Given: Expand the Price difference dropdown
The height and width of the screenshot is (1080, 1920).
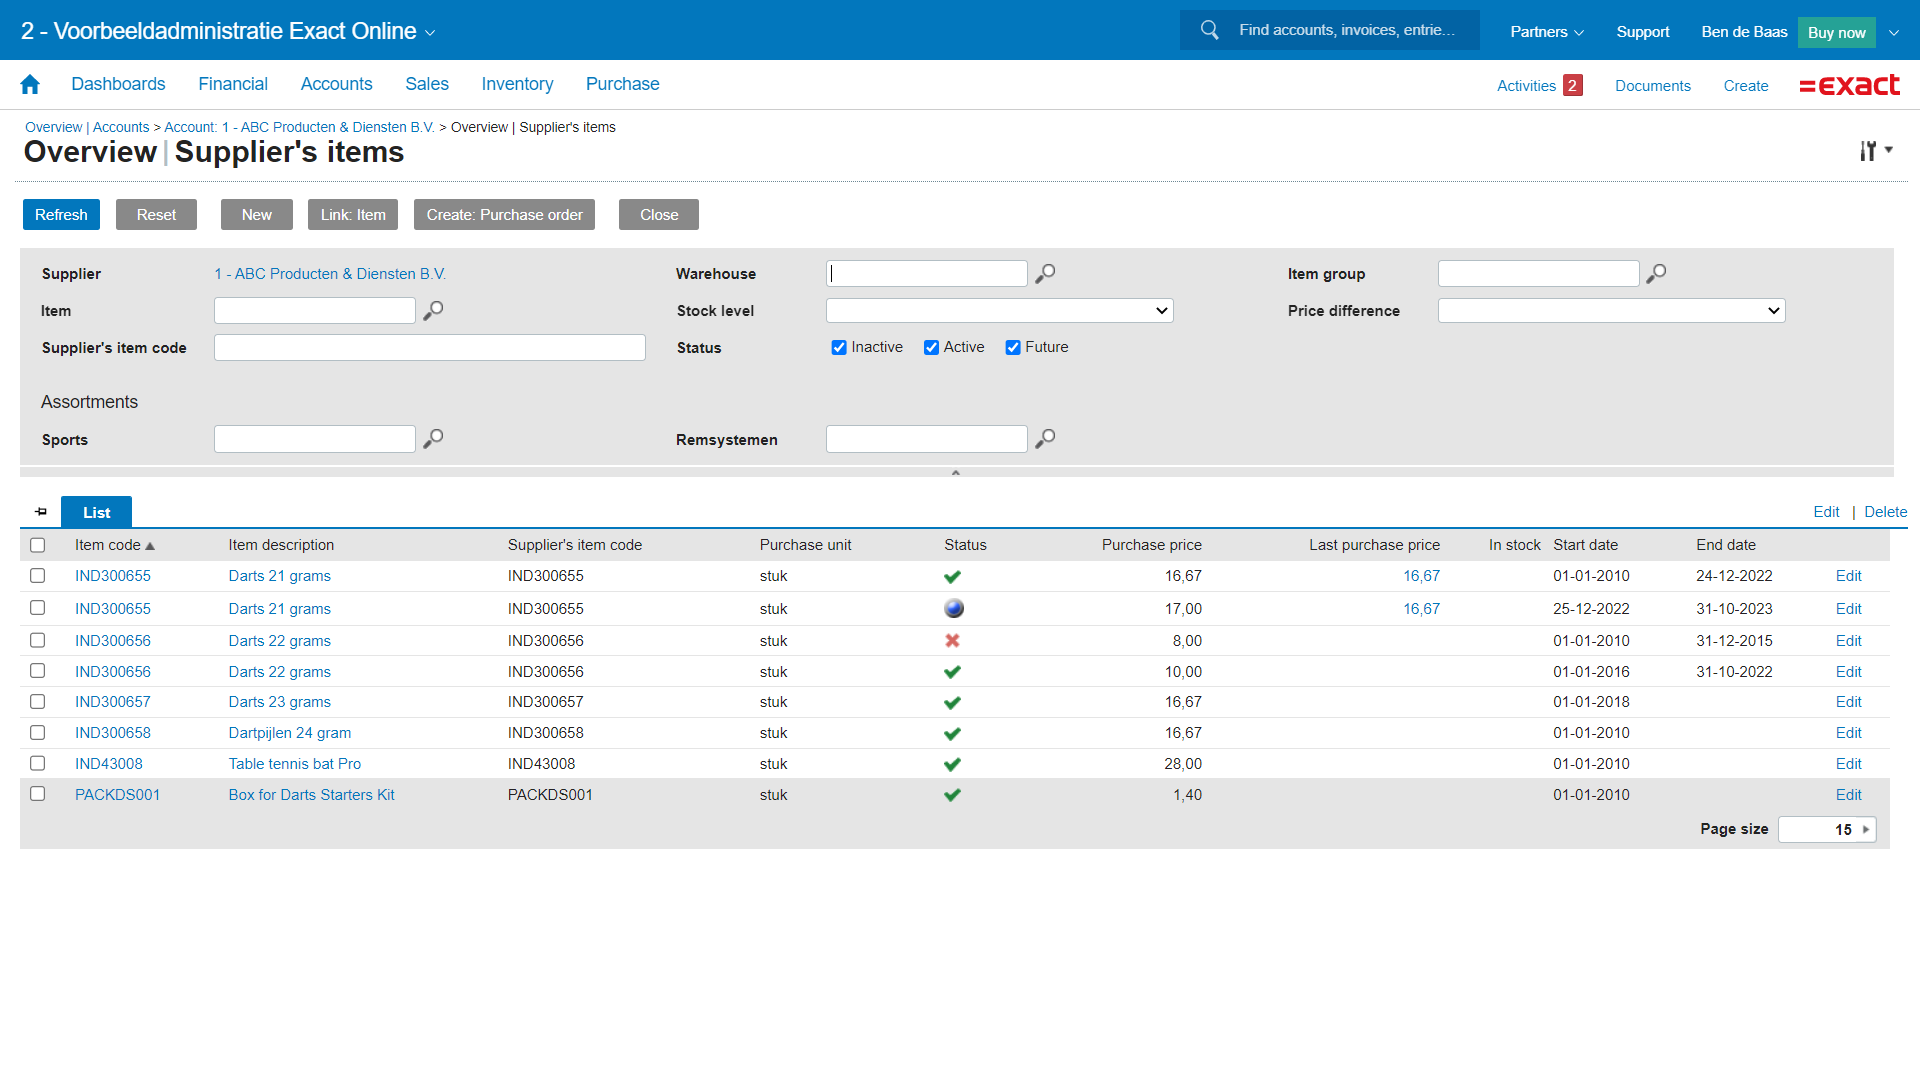Looking at the screenshot, I should 1610,311.
